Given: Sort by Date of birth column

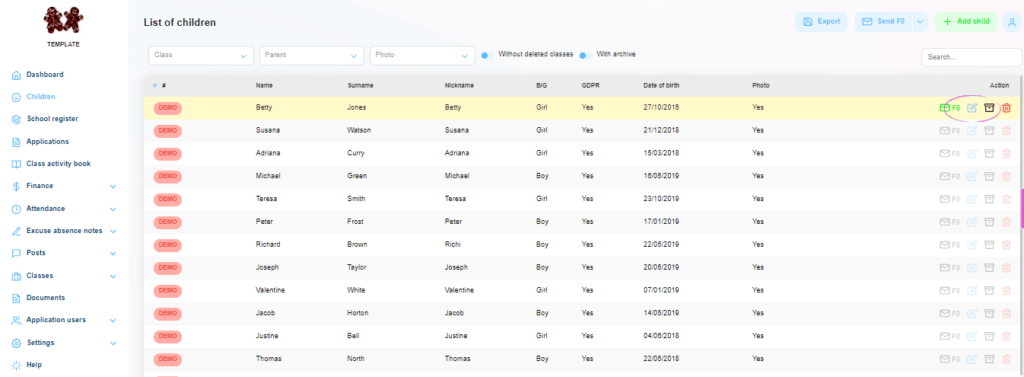Looking at the screenshot, I should (x=662, y=86).
